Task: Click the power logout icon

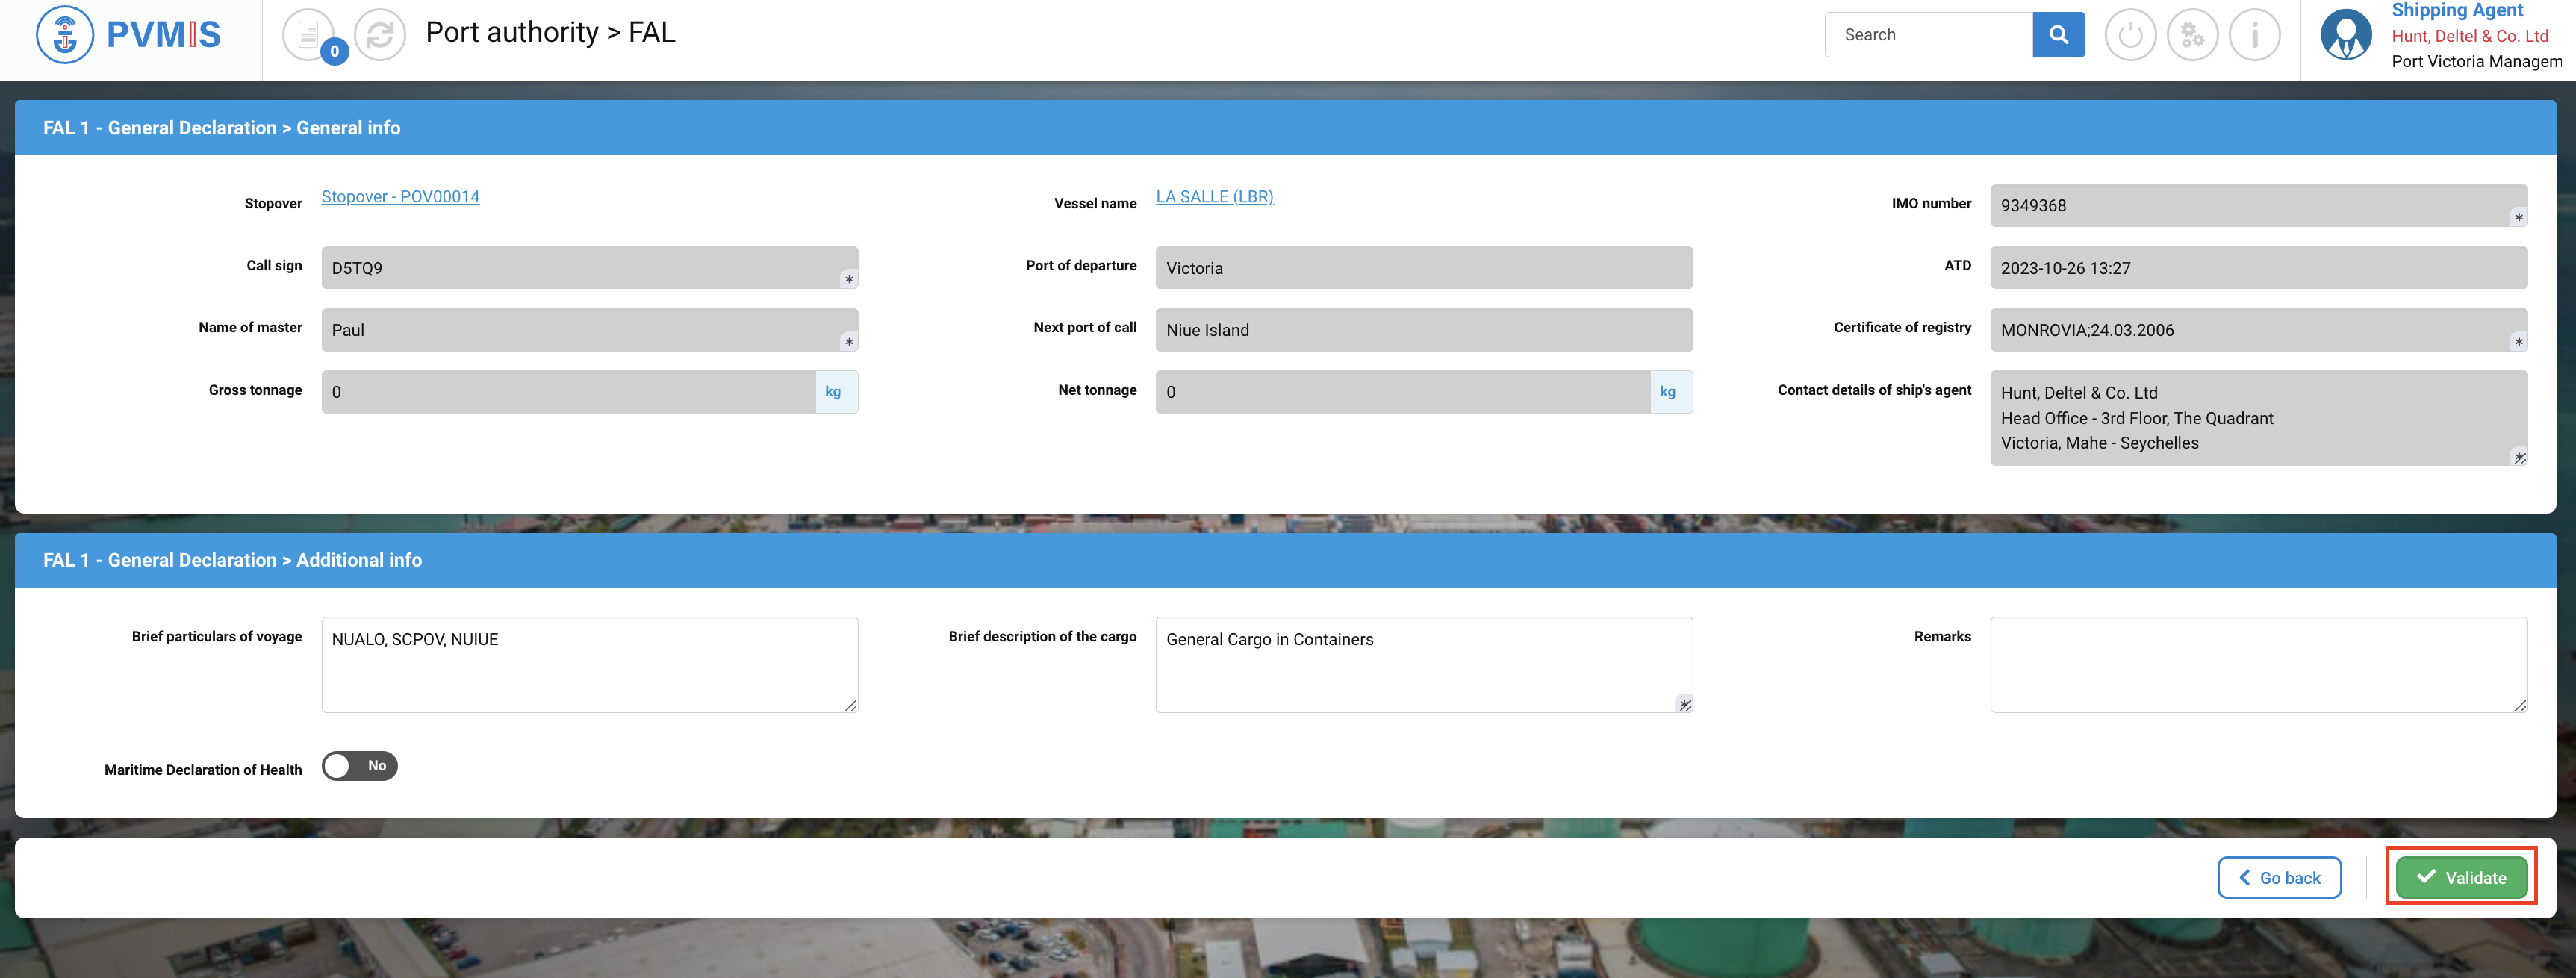Action: click(x=2130, y=35)
